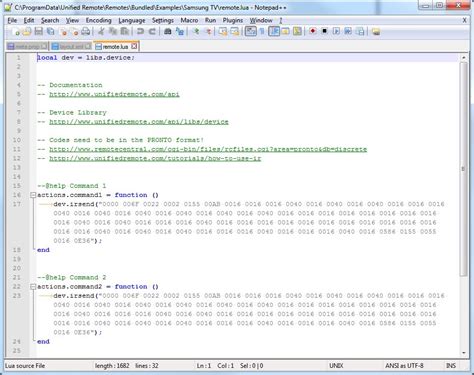The height and width of the screenshot is (375, 474).
Task: Zoom in using the toolbar zoom-in icon
Action: [x=196, y=32]
